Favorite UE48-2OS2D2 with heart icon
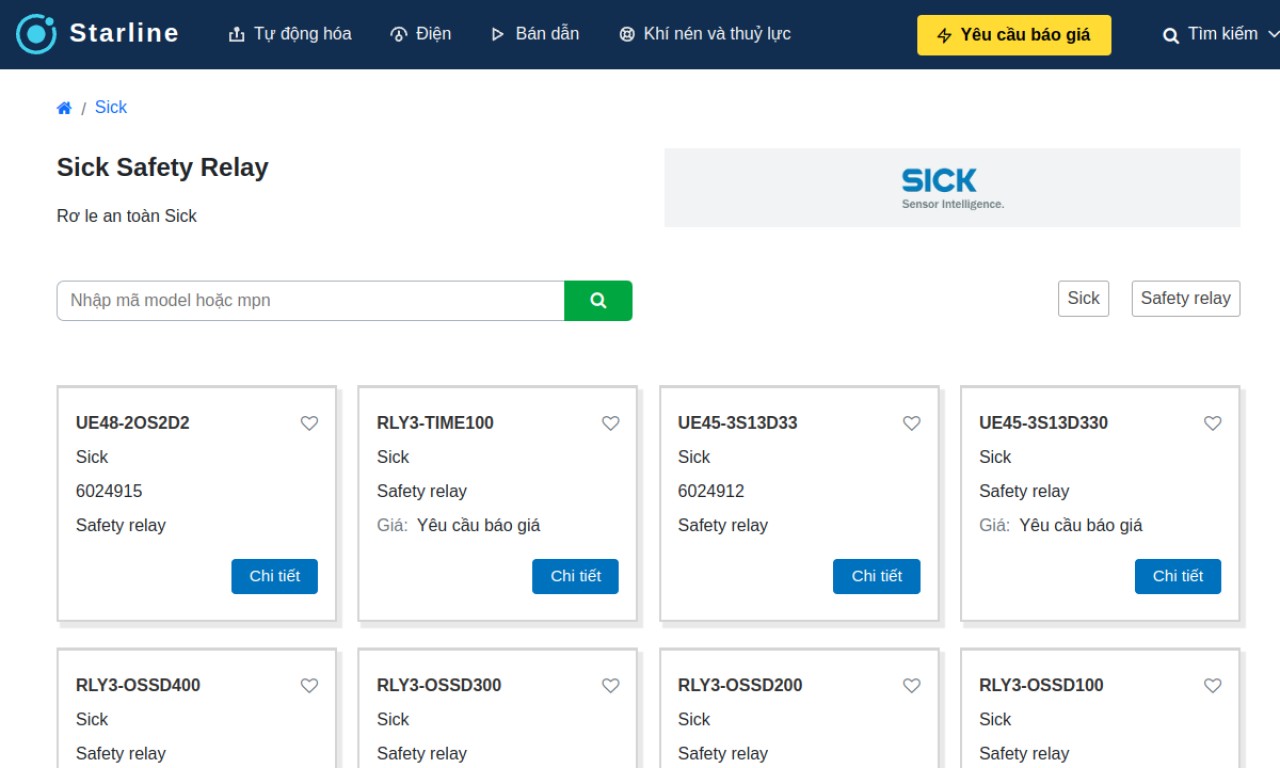The width and height of the screenshot is (1280, 768). [309, 423]
